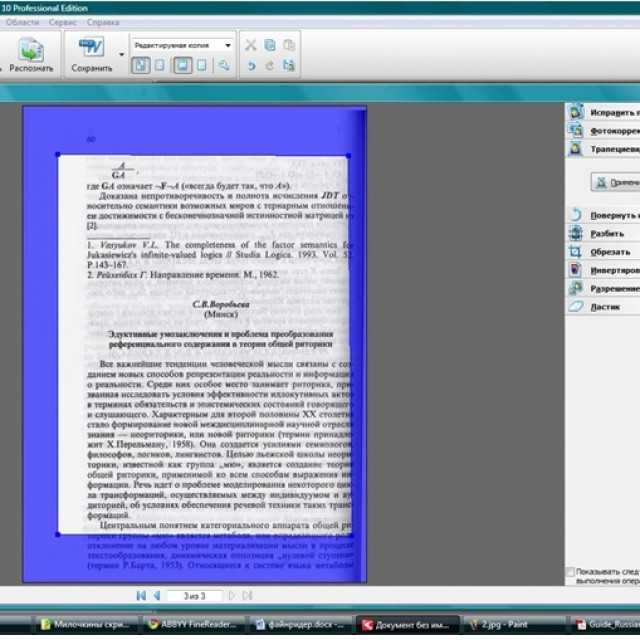
Task: Click the Распознать (Recognize) icon
Action: [31, 49]
